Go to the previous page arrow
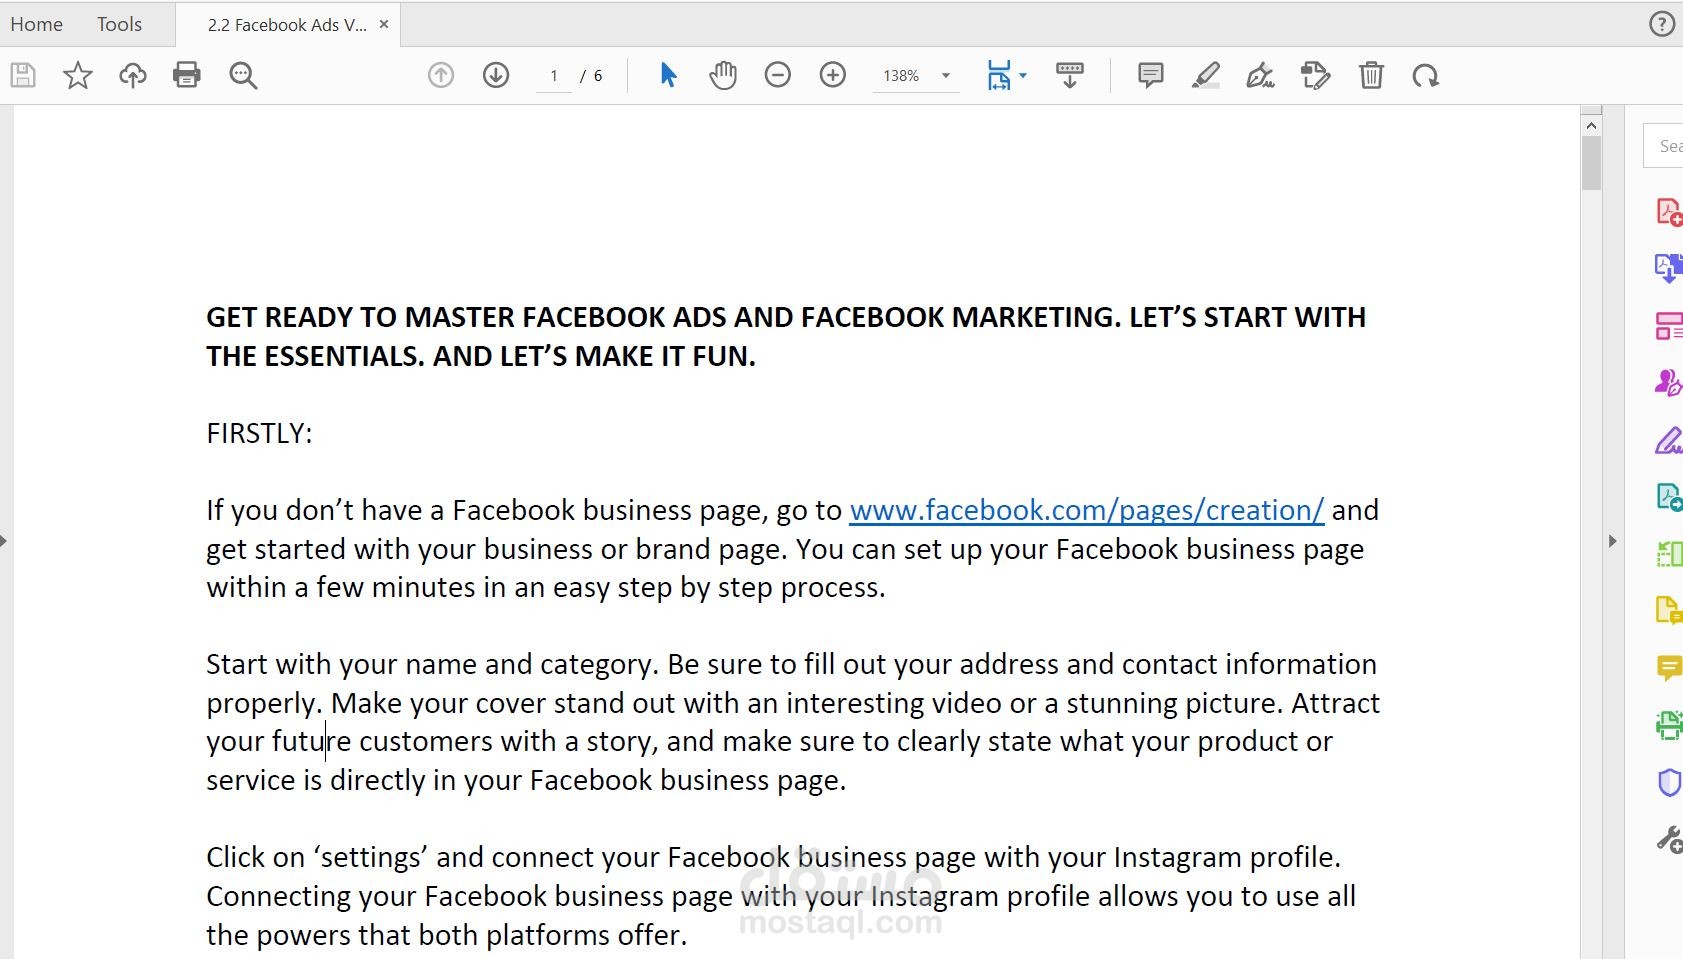This screenshot has width=1683, height=959. pyautogui.click(x=441, y=75)
